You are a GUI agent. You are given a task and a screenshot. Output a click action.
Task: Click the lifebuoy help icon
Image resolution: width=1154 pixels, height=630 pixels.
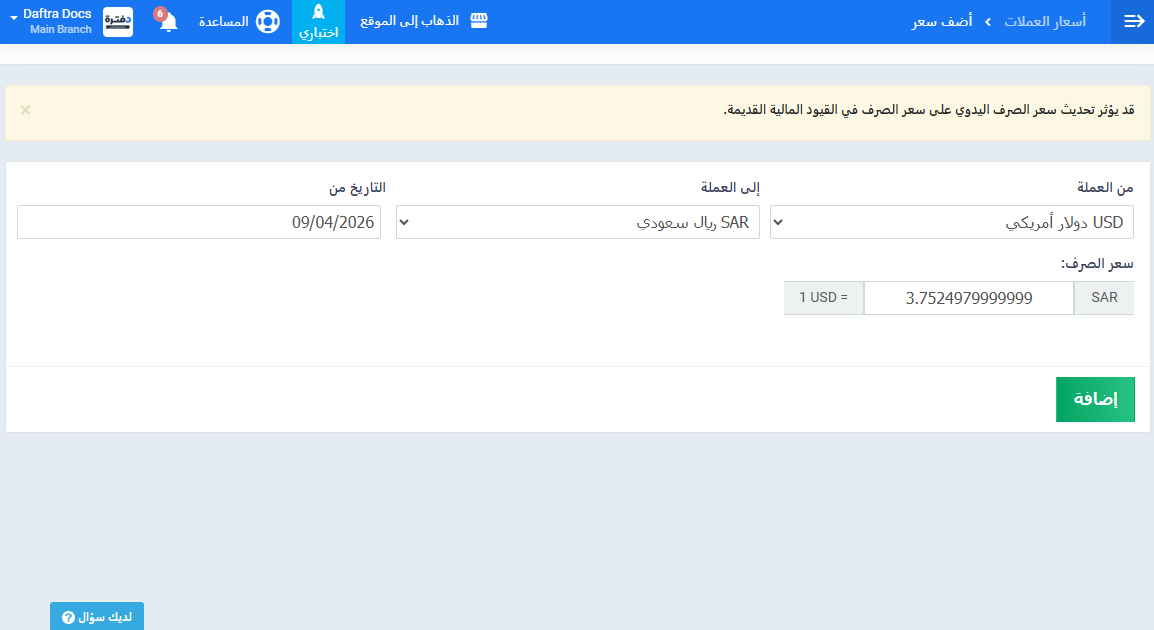pyautogui.click(x=267, y=22)
